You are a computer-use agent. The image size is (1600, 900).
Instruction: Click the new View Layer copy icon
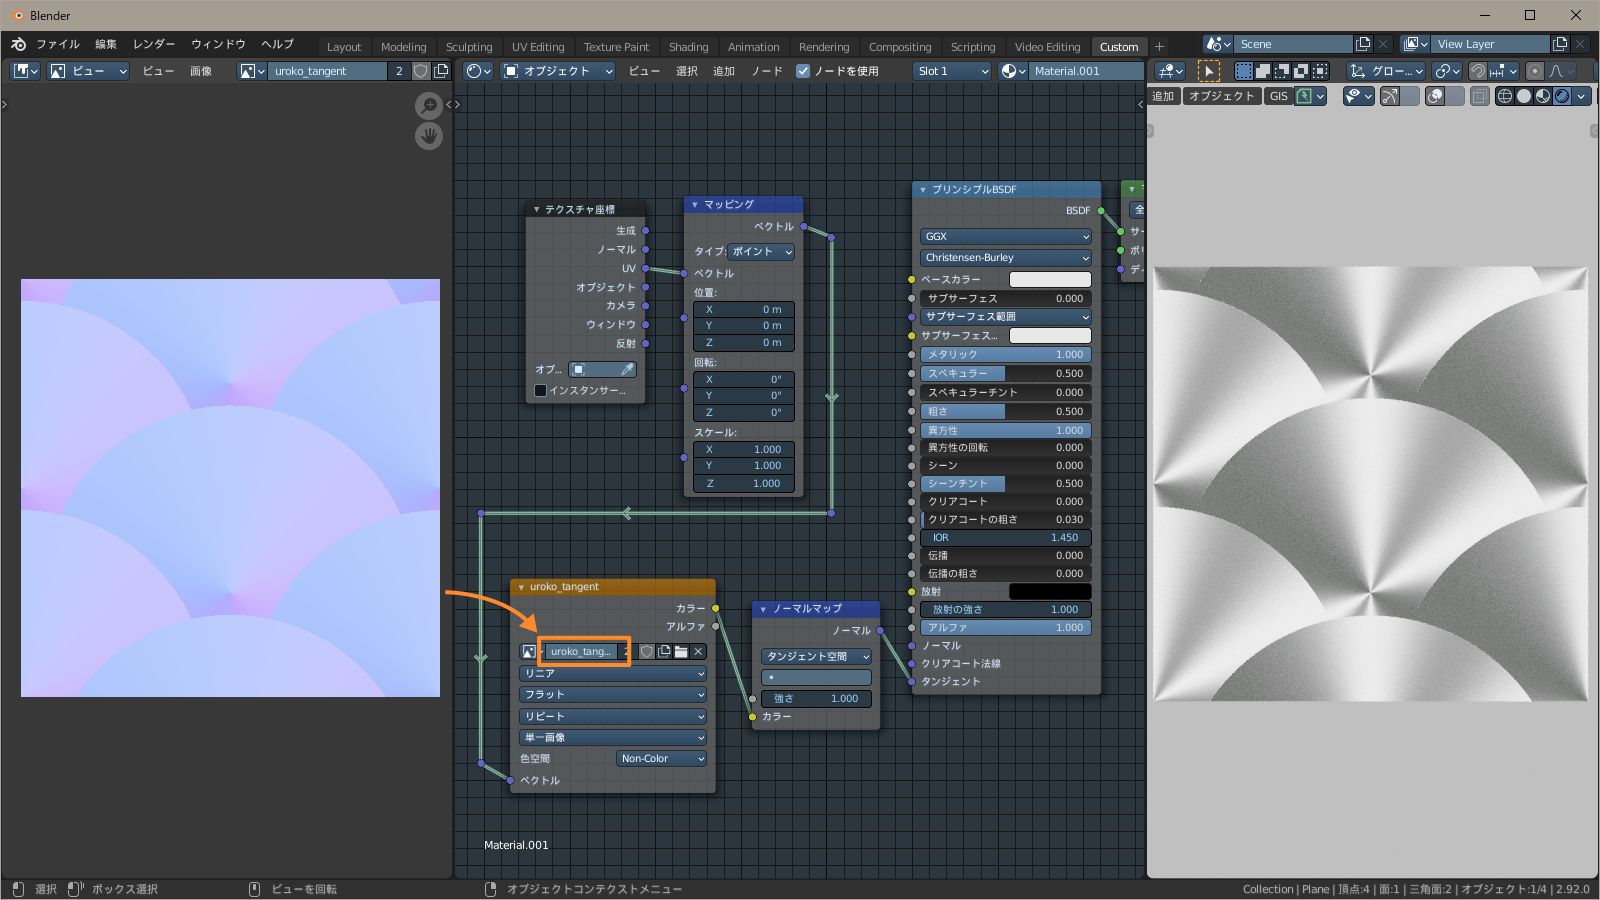tap(1560, 44)
